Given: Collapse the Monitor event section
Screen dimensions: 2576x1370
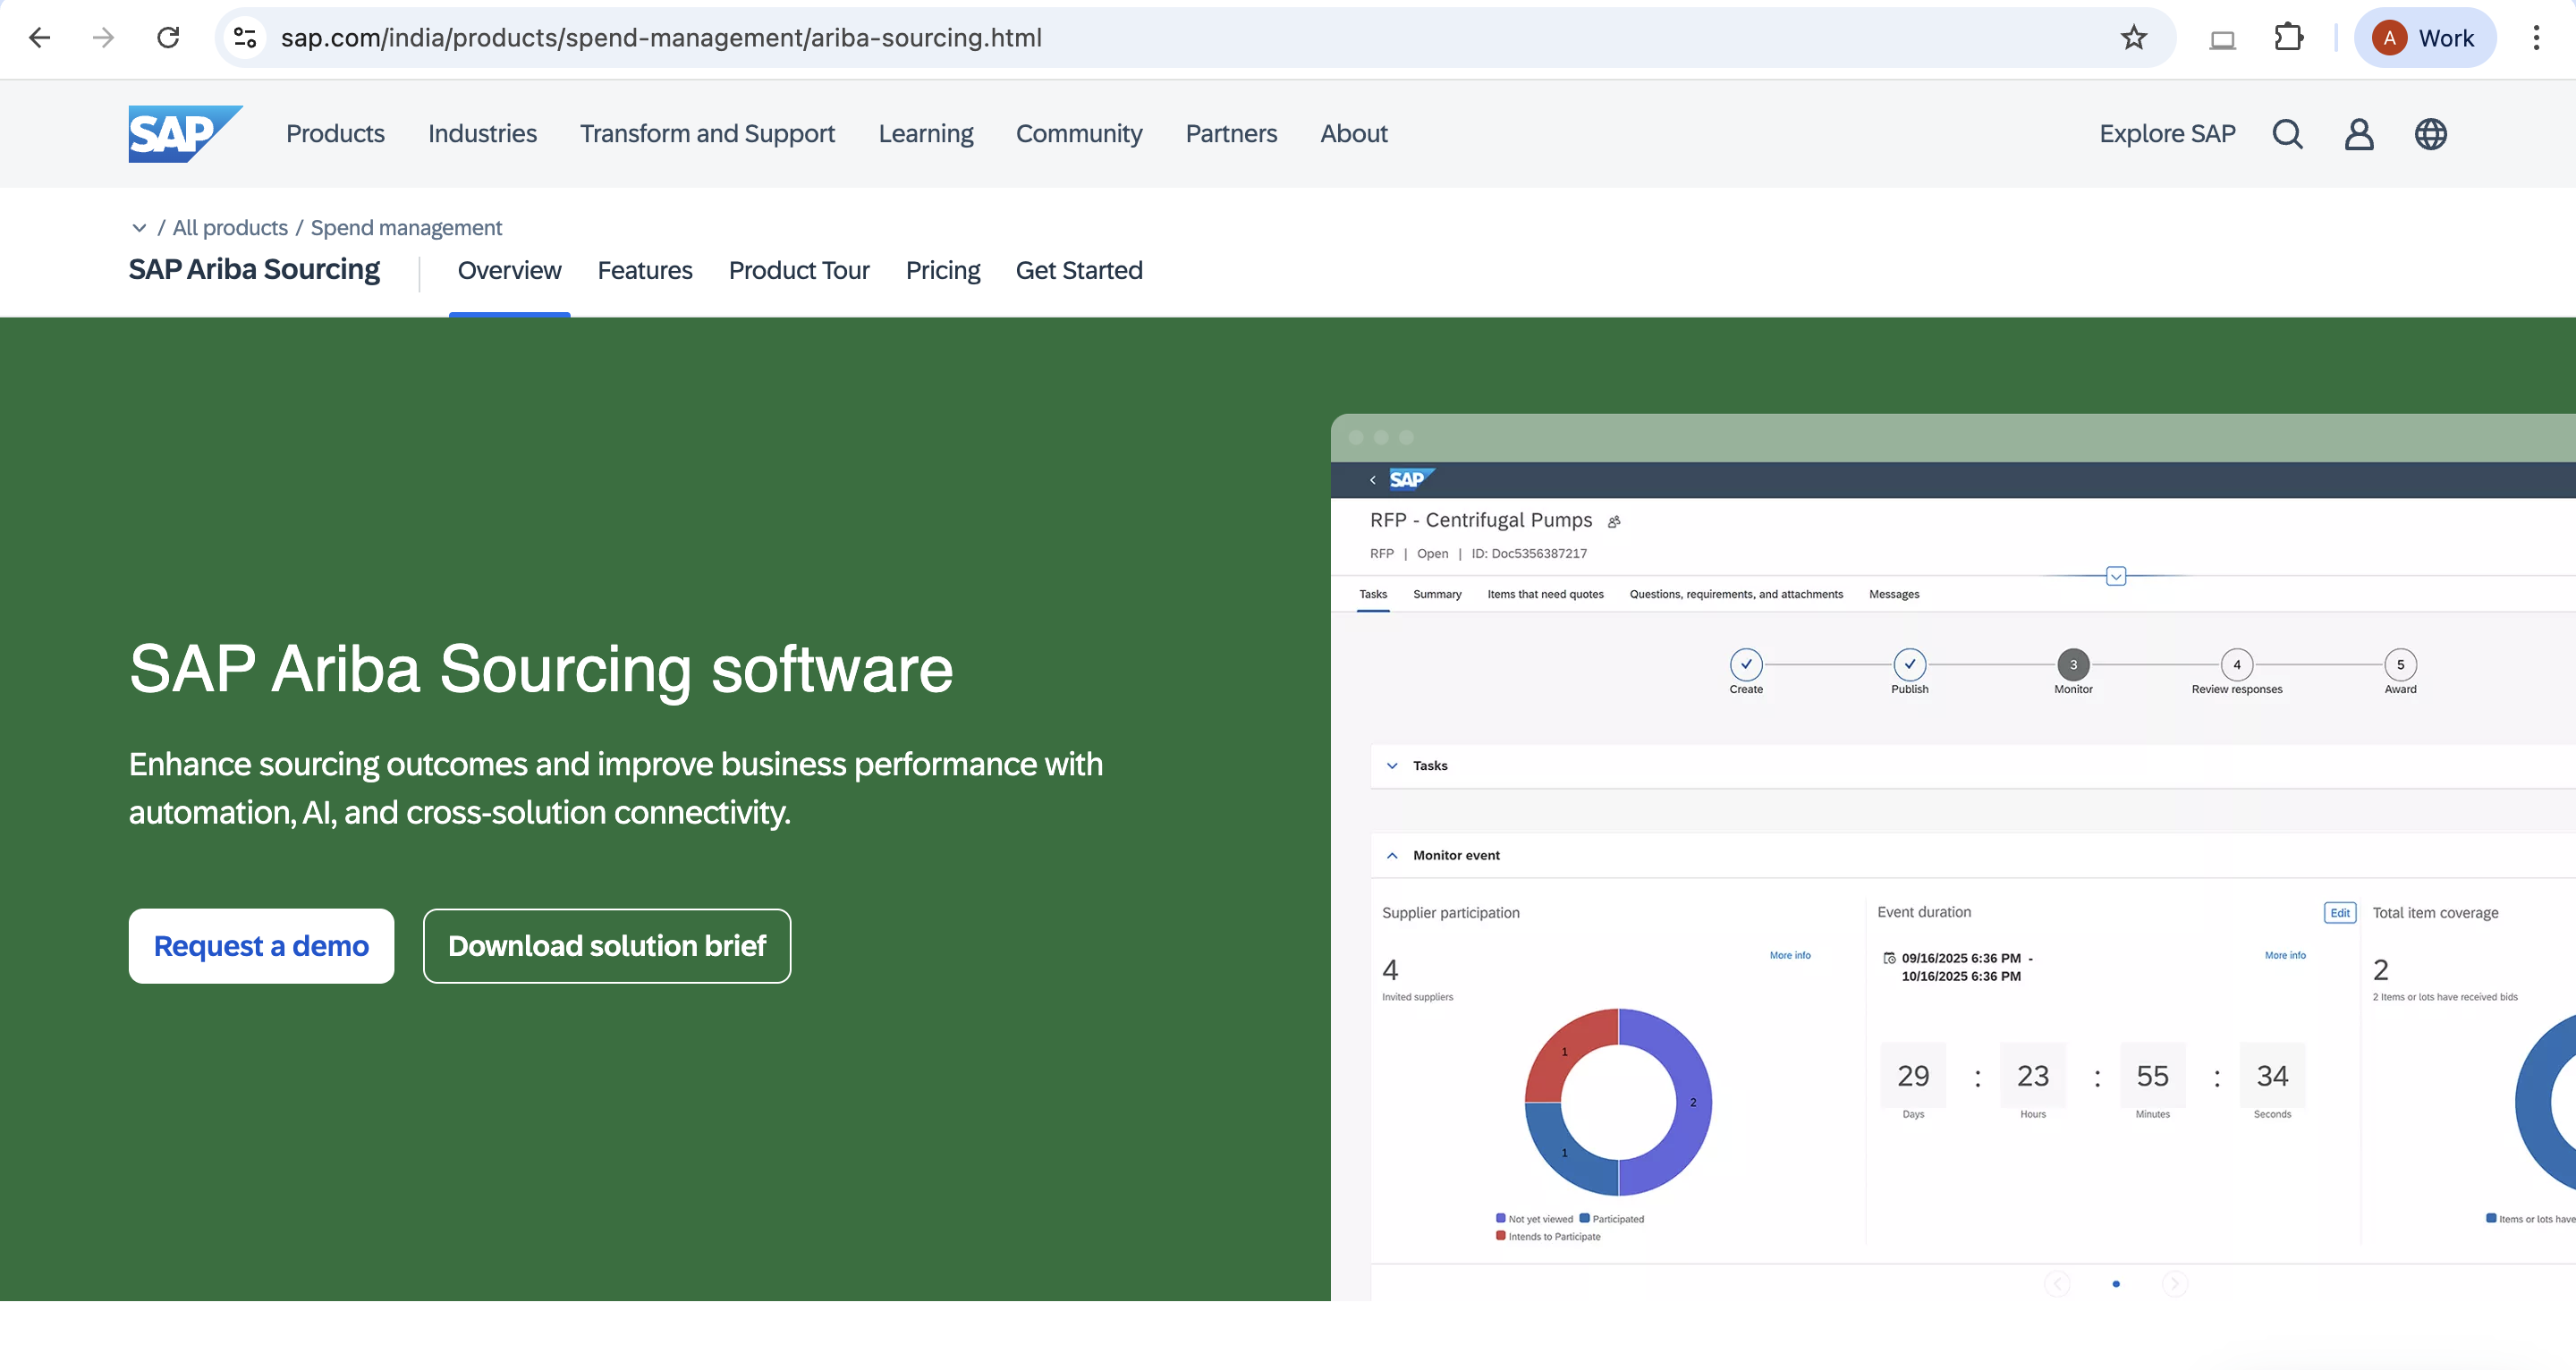Looking at the screenshot, I should coord(1392,855).
